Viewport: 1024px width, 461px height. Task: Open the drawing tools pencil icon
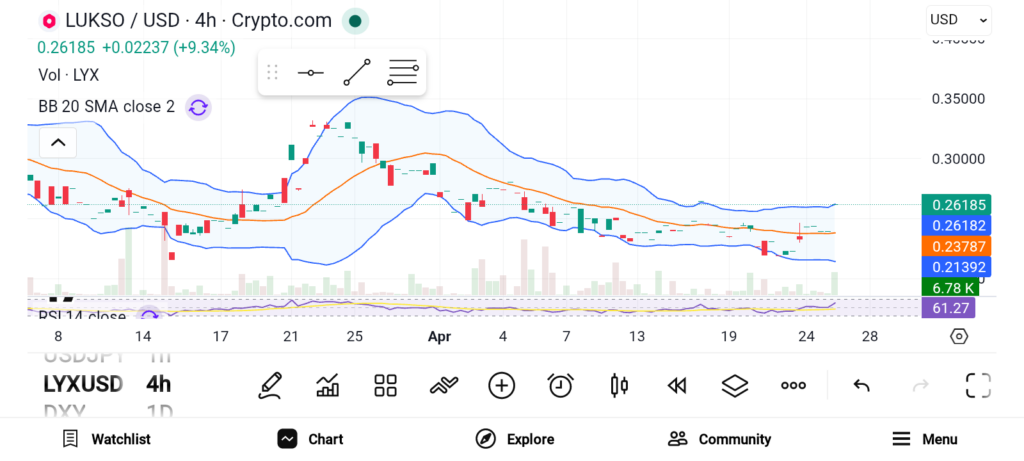pos(269,385)
